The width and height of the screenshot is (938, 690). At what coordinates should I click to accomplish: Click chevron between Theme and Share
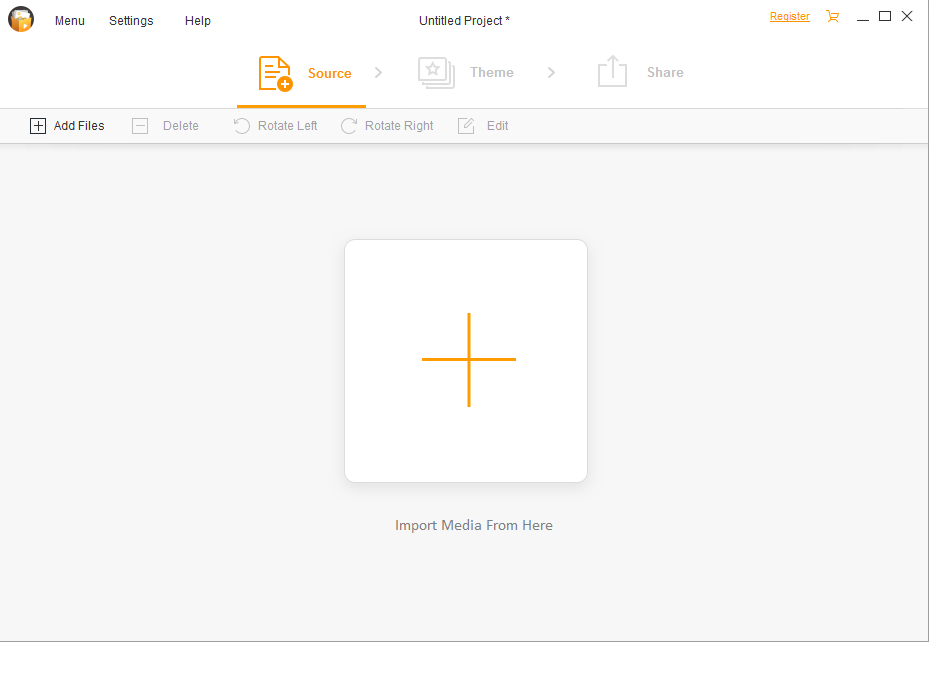tap(551, 72)
